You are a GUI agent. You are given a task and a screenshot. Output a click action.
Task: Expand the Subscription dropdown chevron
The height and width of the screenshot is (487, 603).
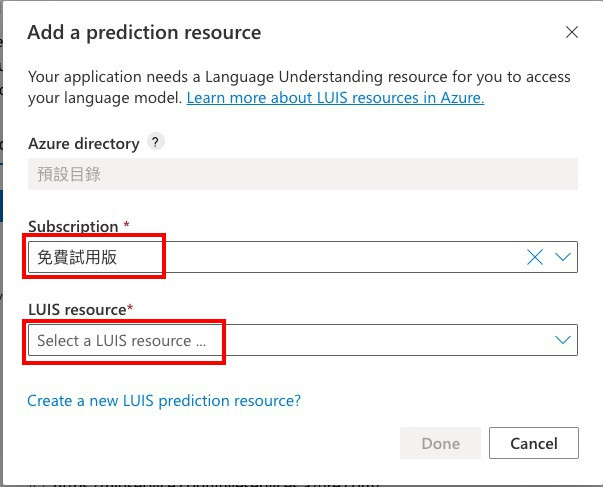563,257
